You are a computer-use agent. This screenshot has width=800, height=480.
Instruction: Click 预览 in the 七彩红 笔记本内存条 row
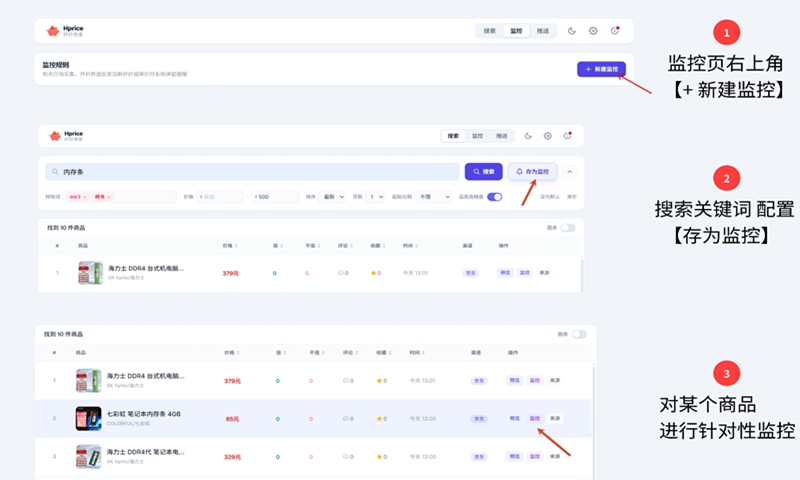pyautogui.click(x=514, y=419)
